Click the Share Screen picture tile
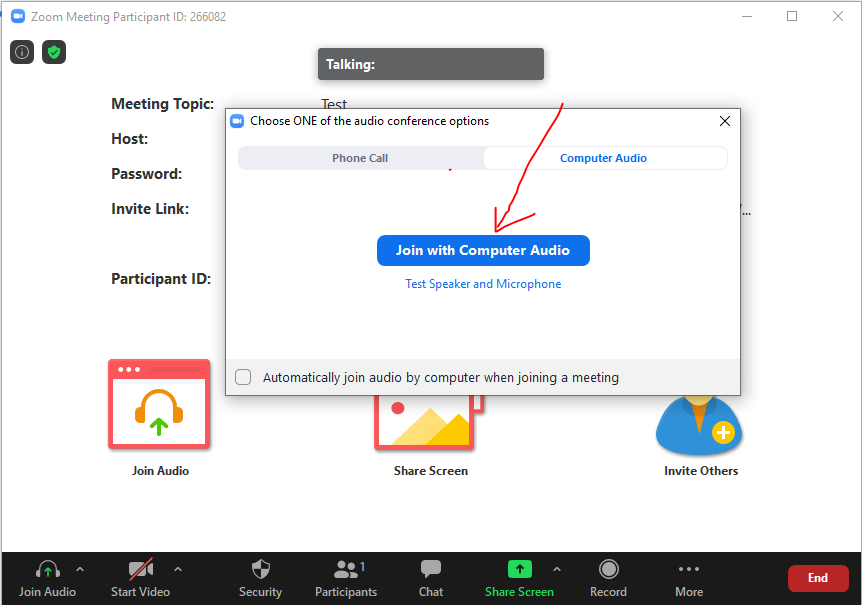Viewport: 862px width, 605px height. (x=429, y=423)
